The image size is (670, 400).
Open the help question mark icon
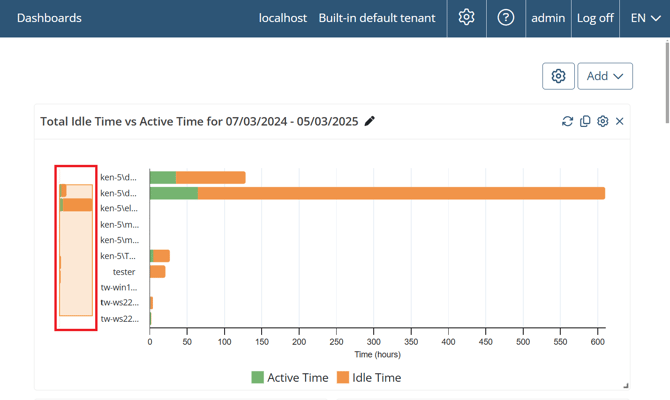[x=506, y=18]
